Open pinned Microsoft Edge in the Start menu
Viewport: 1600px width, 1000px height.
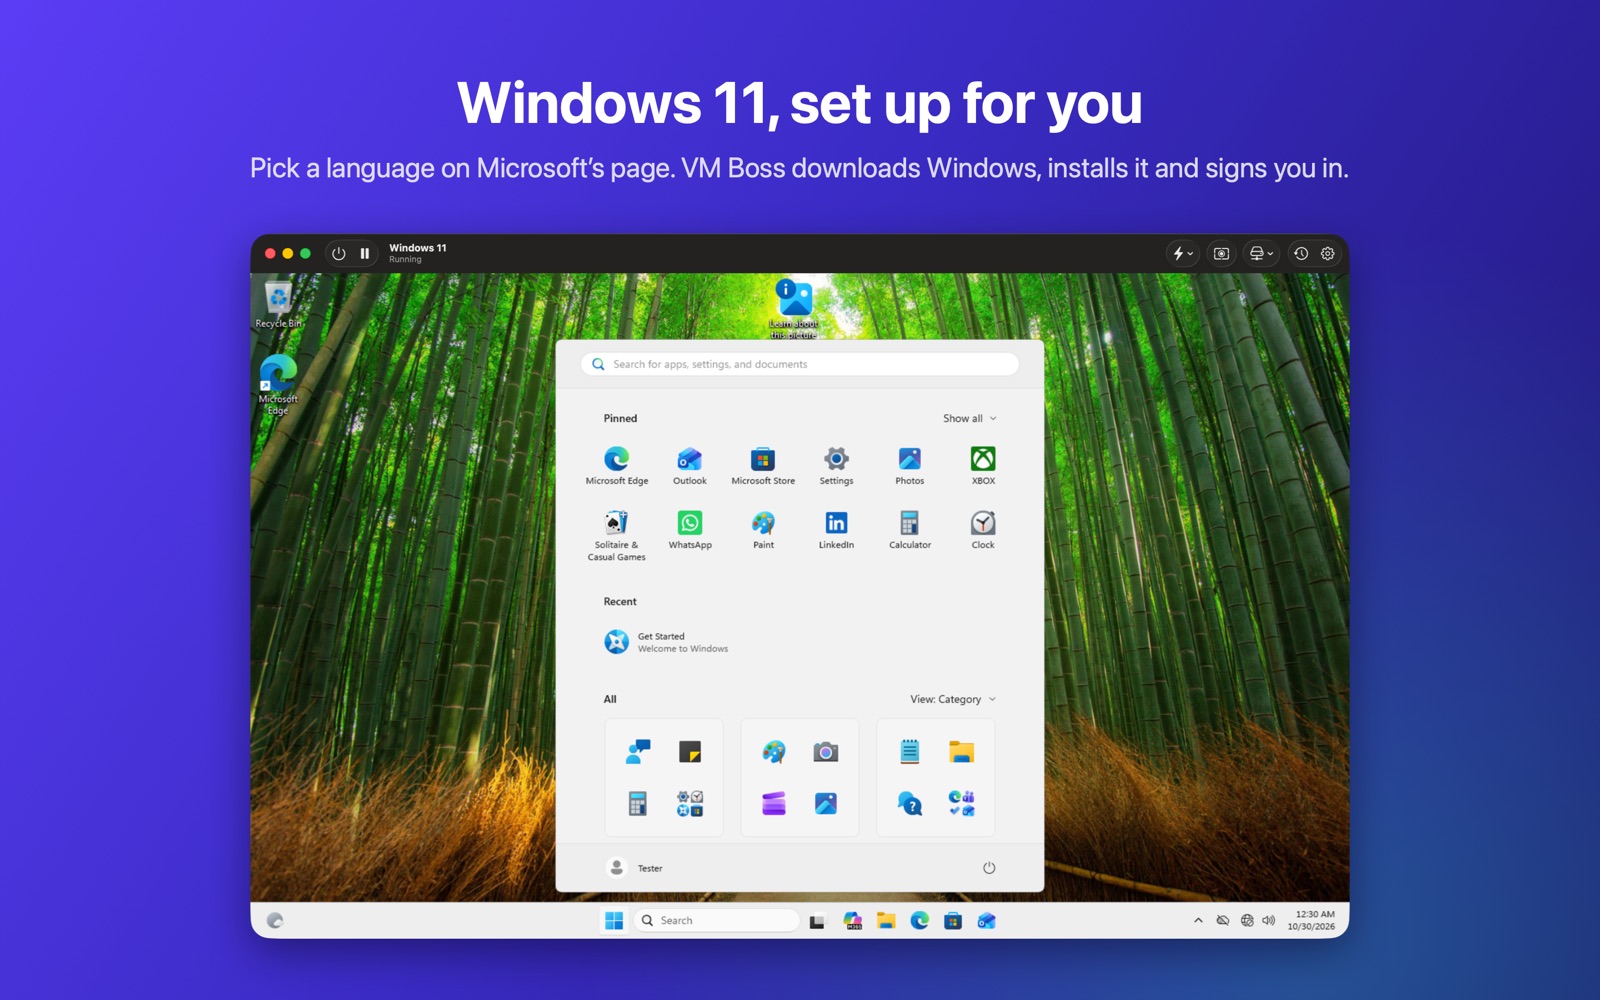tap(617, 466)
